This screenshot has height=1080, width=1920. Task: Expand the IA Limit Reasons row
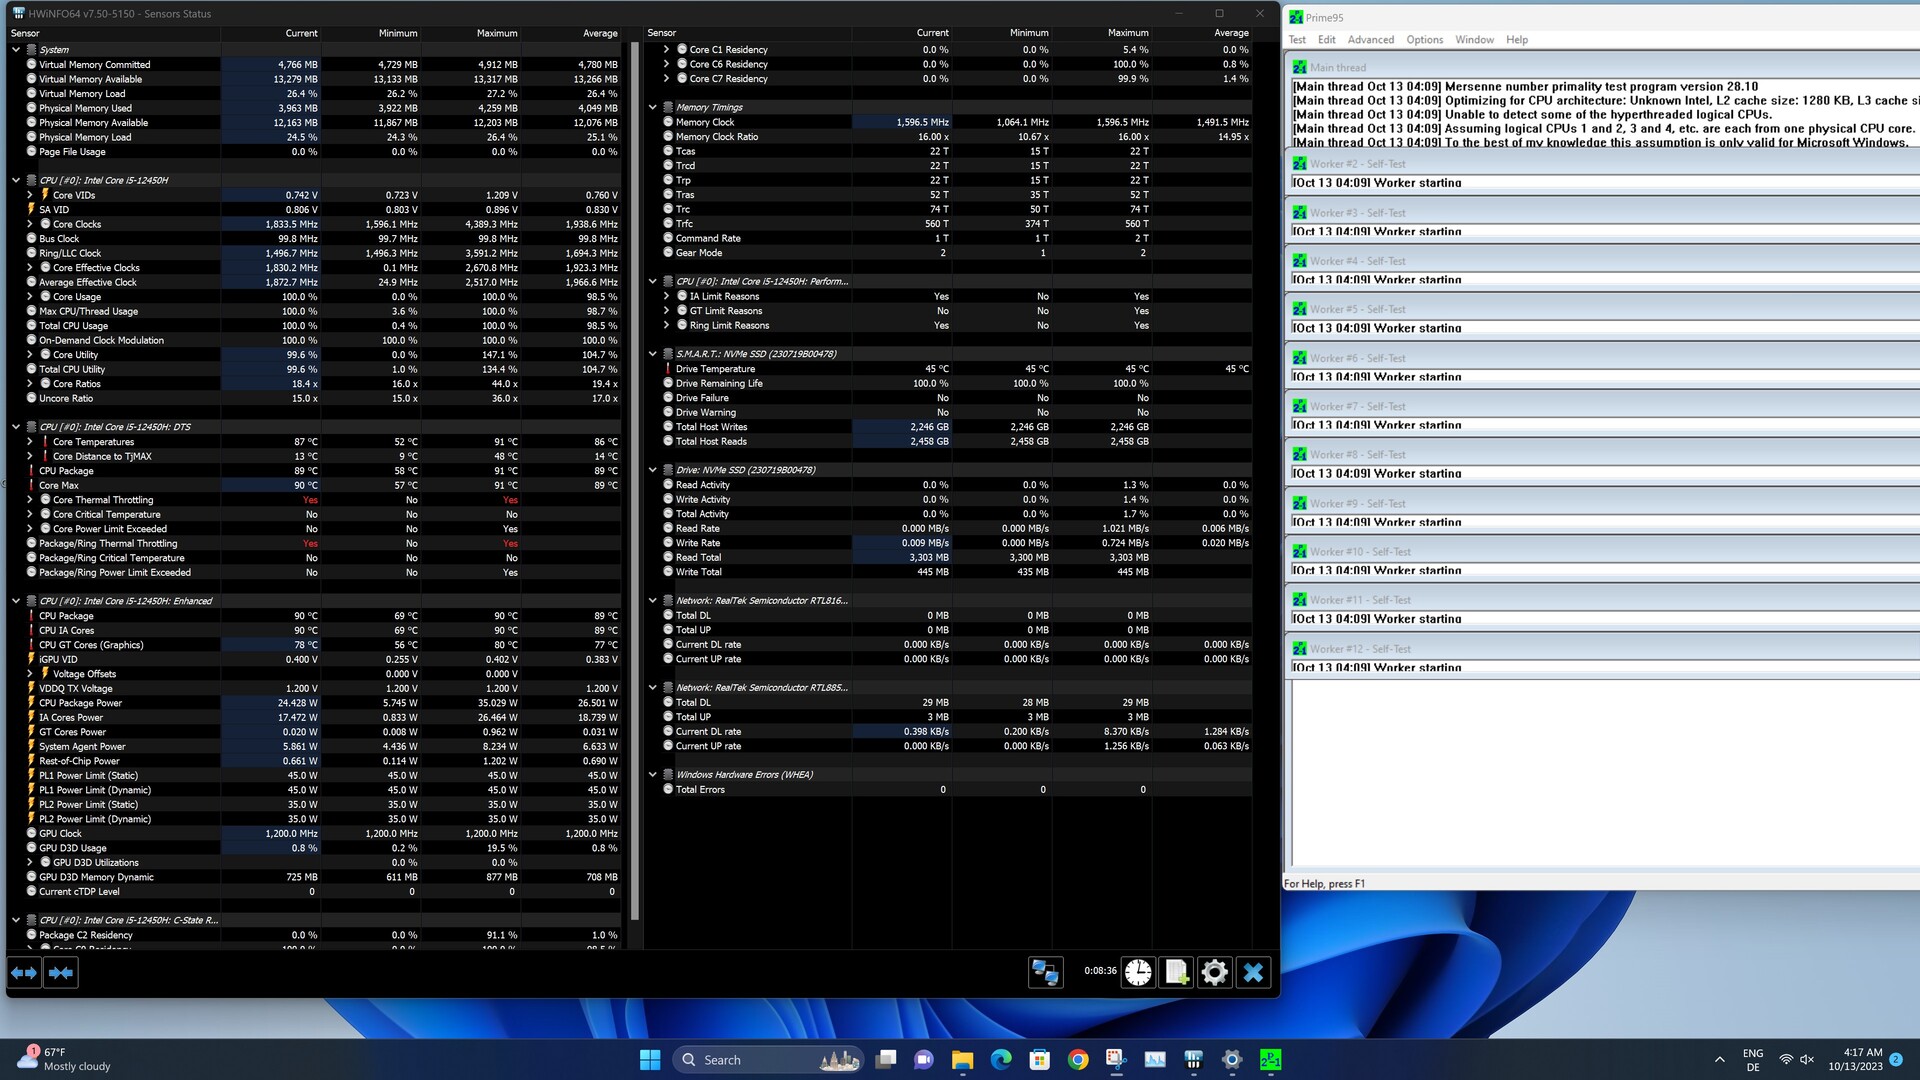point(667,296)
